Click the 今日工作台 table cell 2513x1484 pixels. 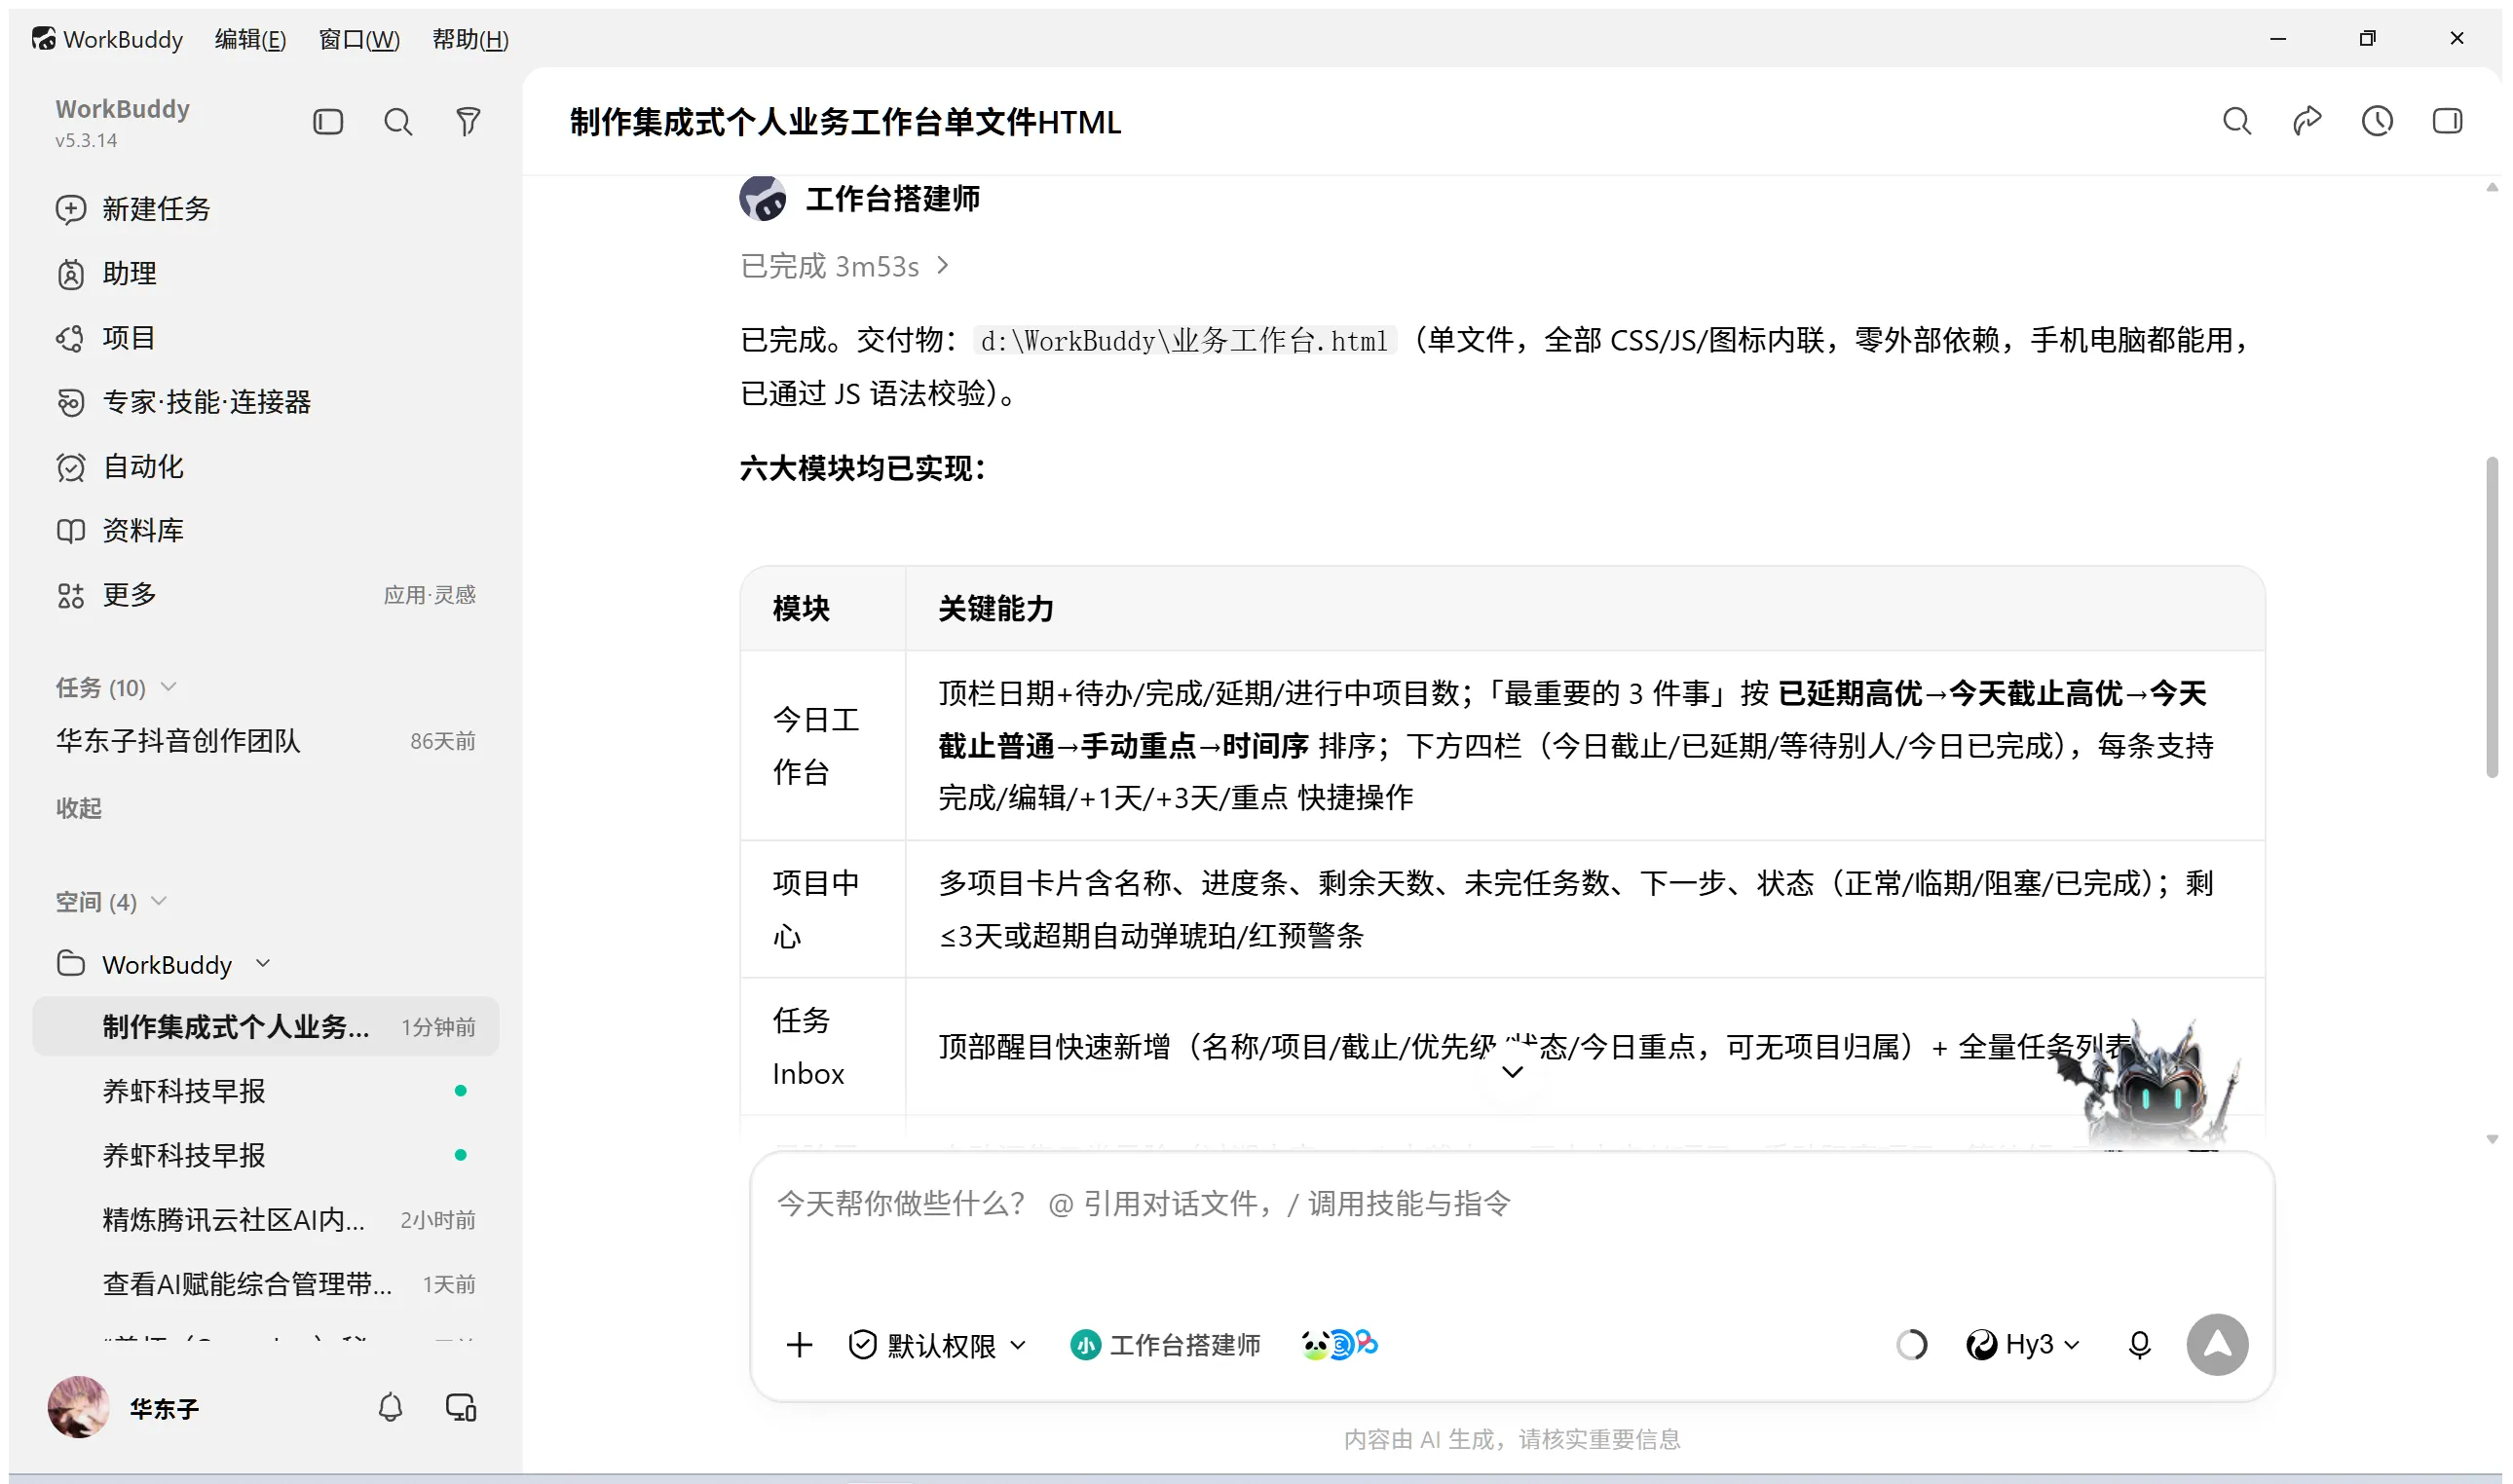pyautogui.click(x=823, y=745)
